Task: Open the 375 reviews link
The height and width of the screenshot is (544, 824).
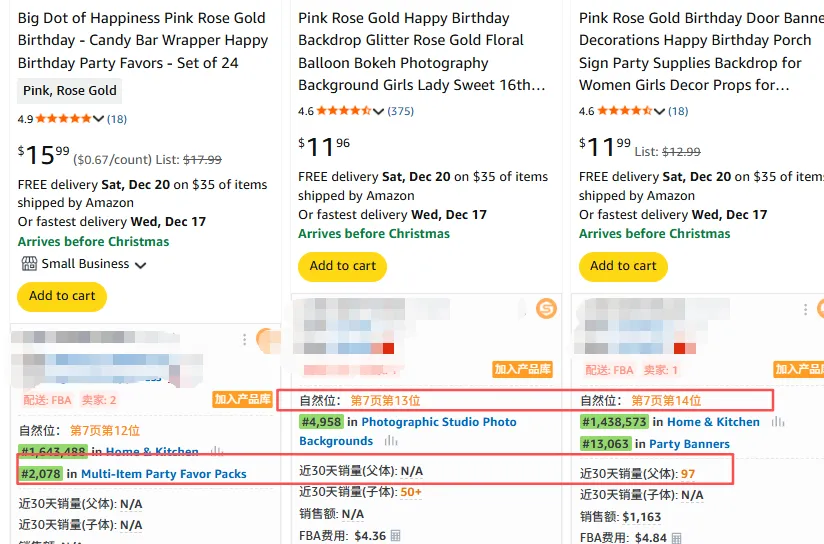Action: click(400, 111)
